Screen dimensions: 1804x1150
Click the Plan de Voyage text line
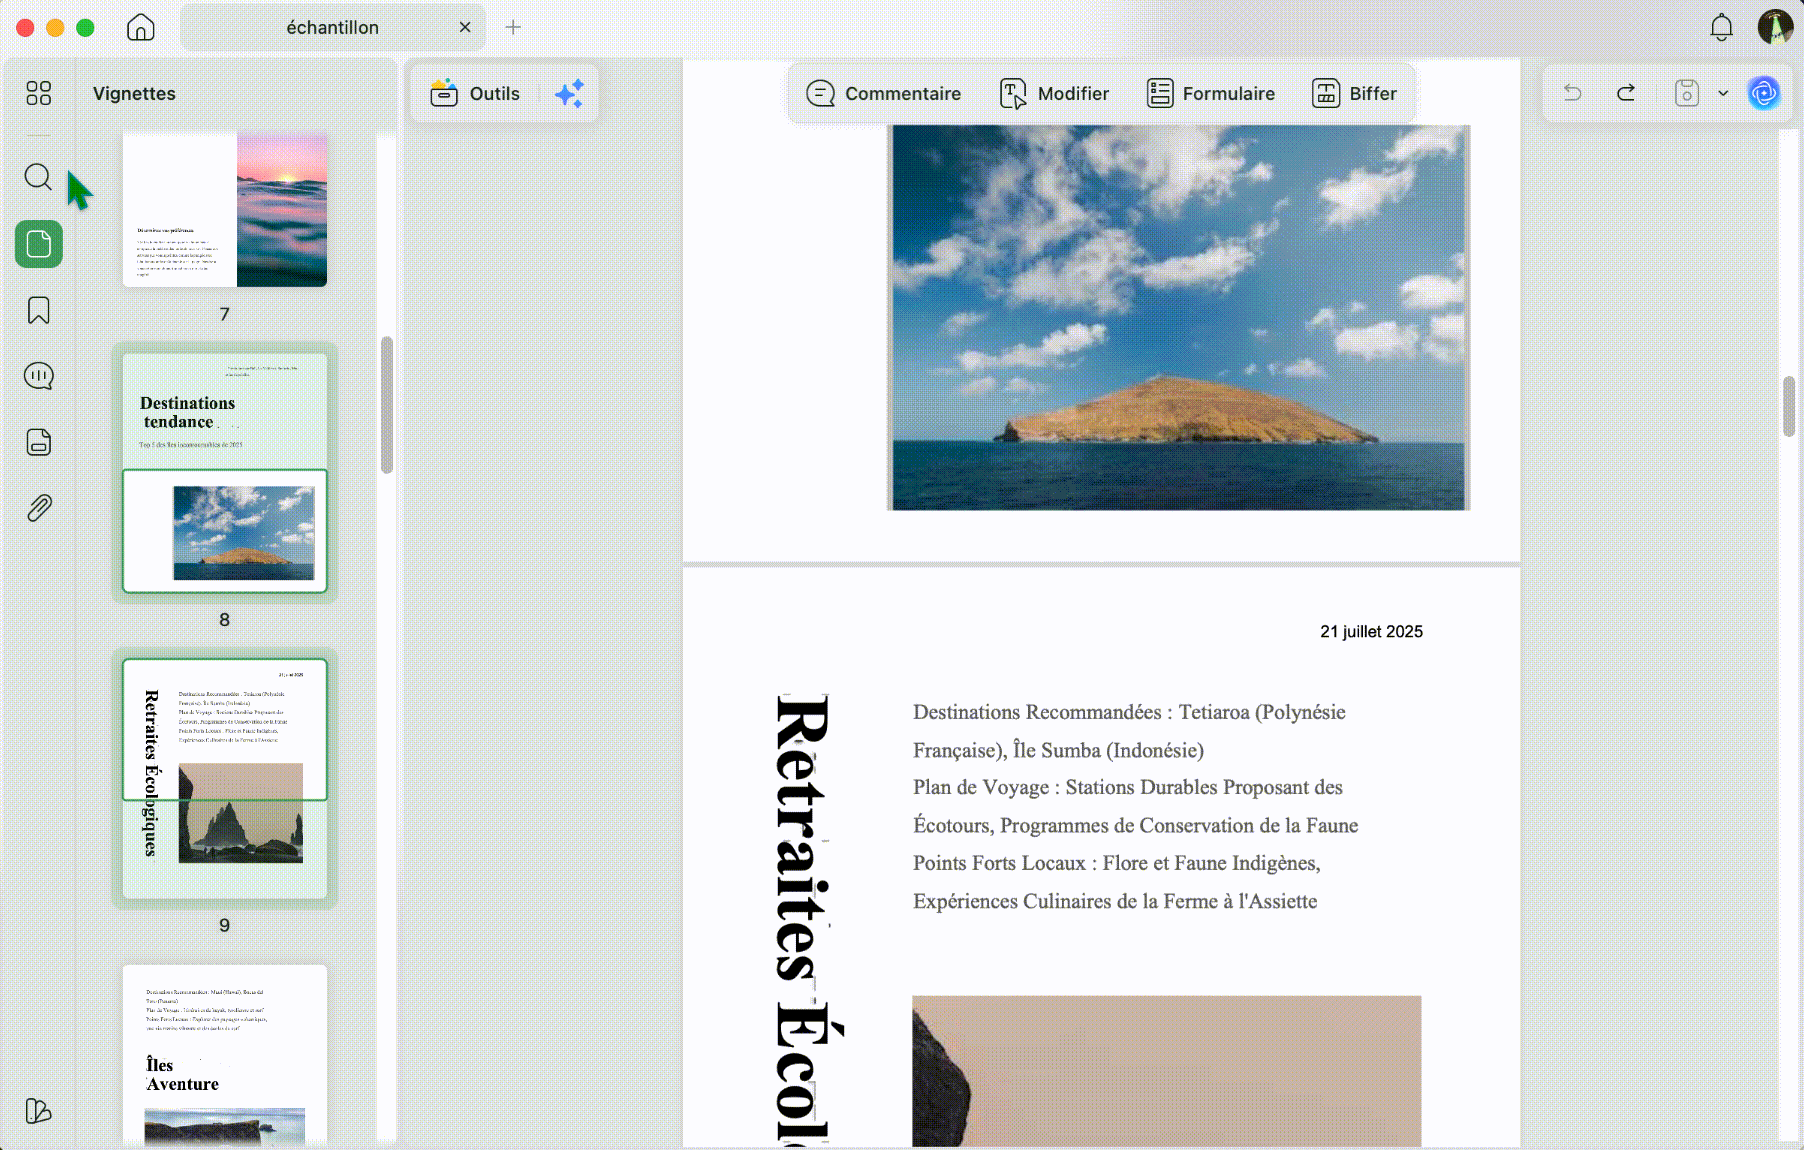[x=1127, y=787]
